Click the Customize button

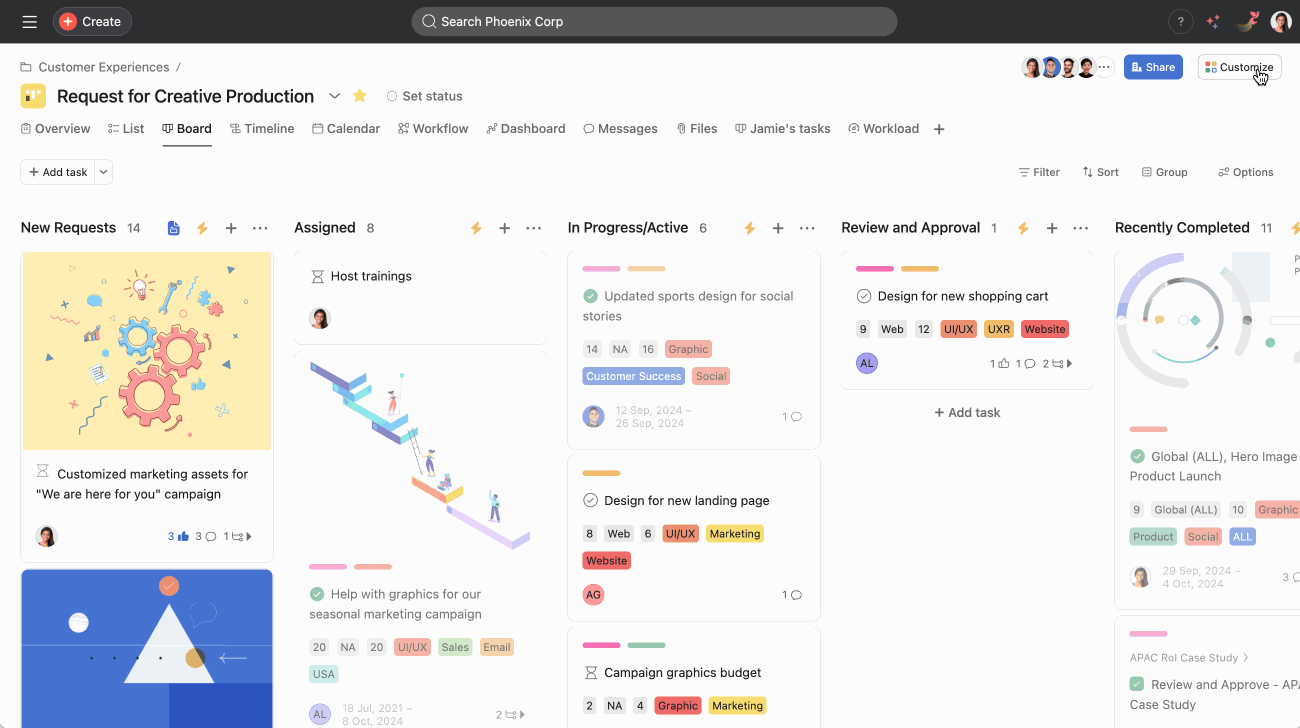pyautogui.click(x=1239, y=66)
